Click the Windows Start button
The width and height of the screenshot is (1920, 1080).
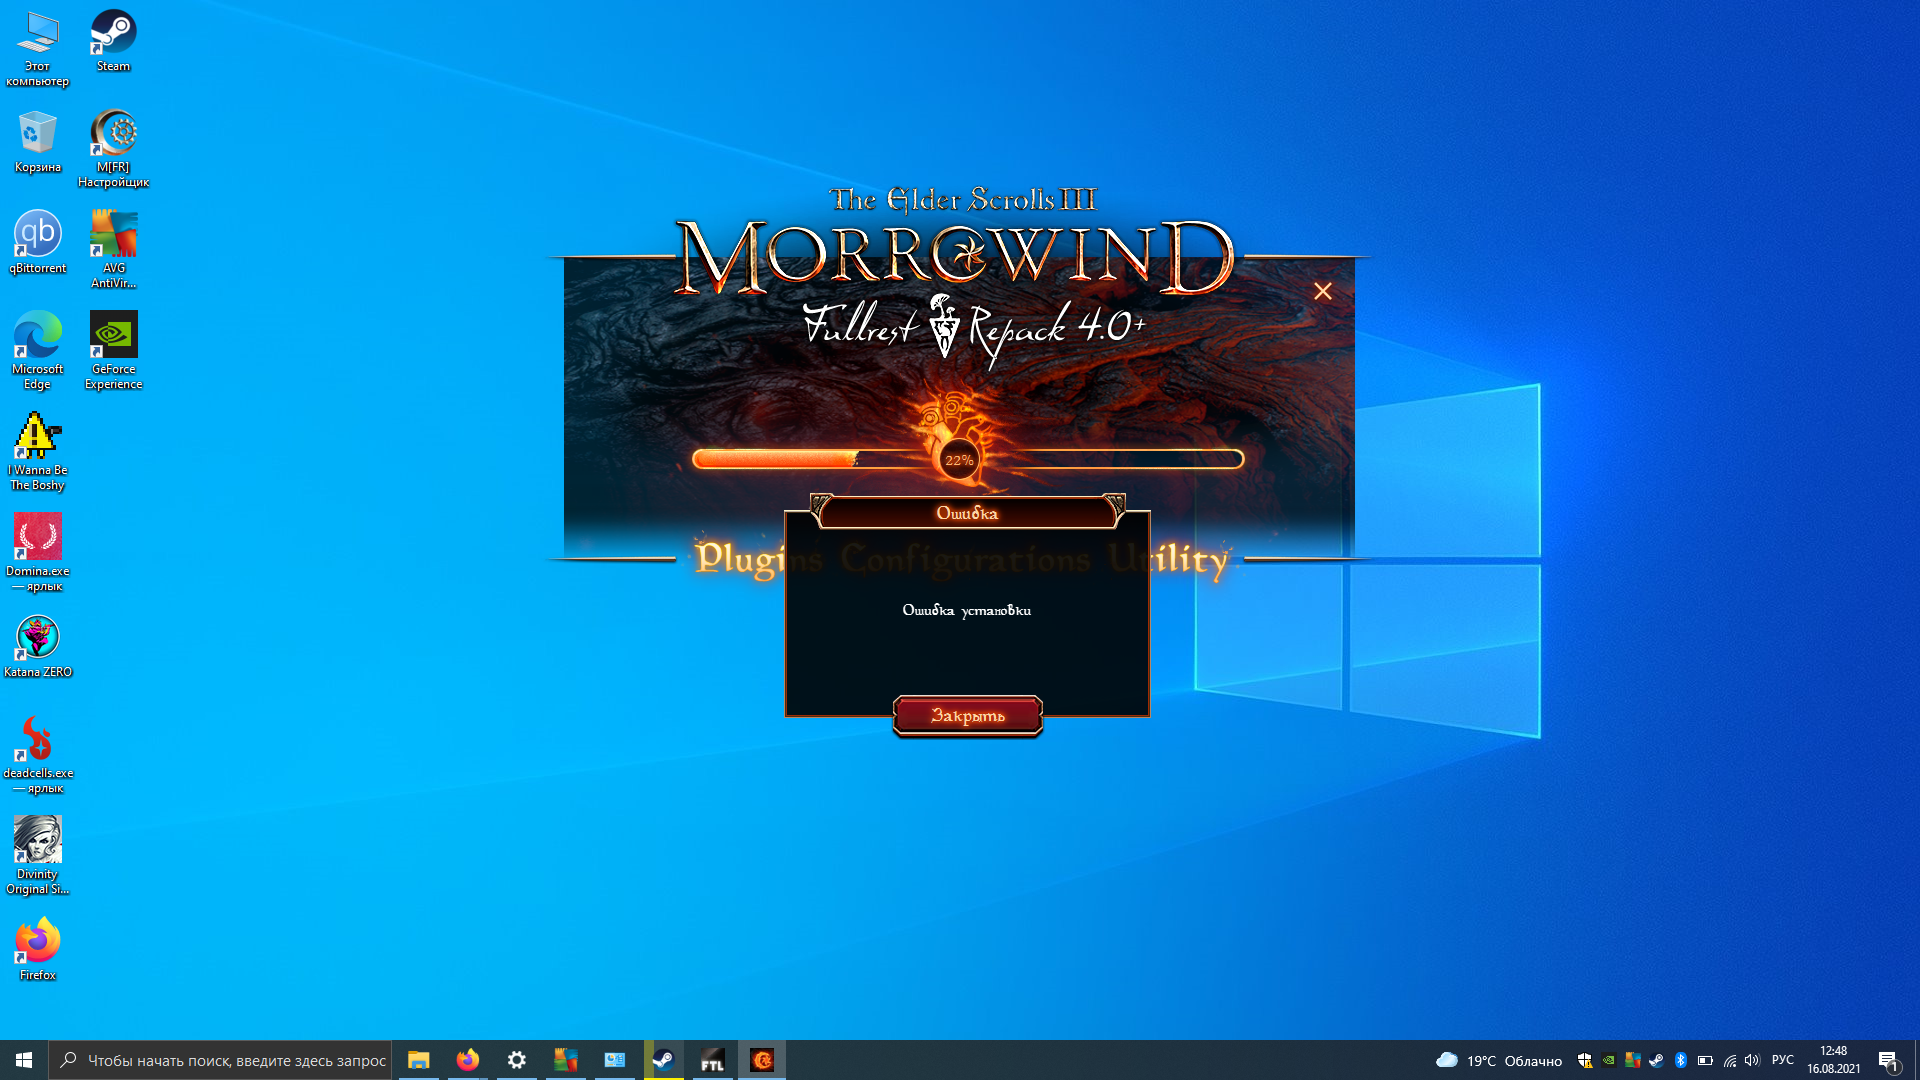click(24, 1060)
